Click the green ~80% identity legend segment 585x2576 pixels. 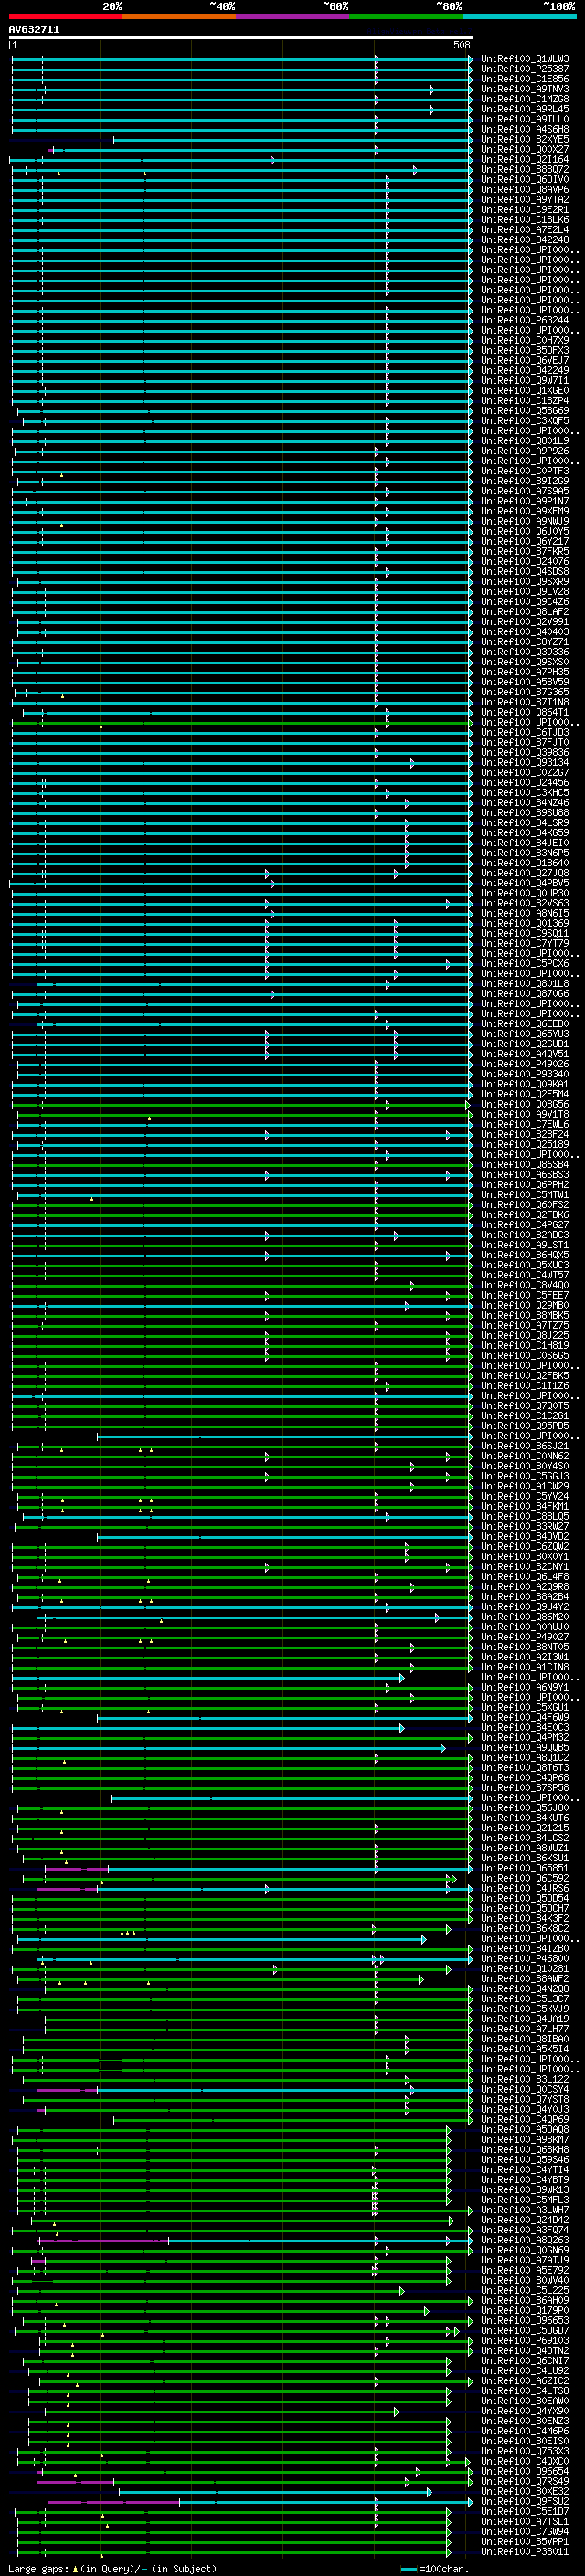pos(406,16)
